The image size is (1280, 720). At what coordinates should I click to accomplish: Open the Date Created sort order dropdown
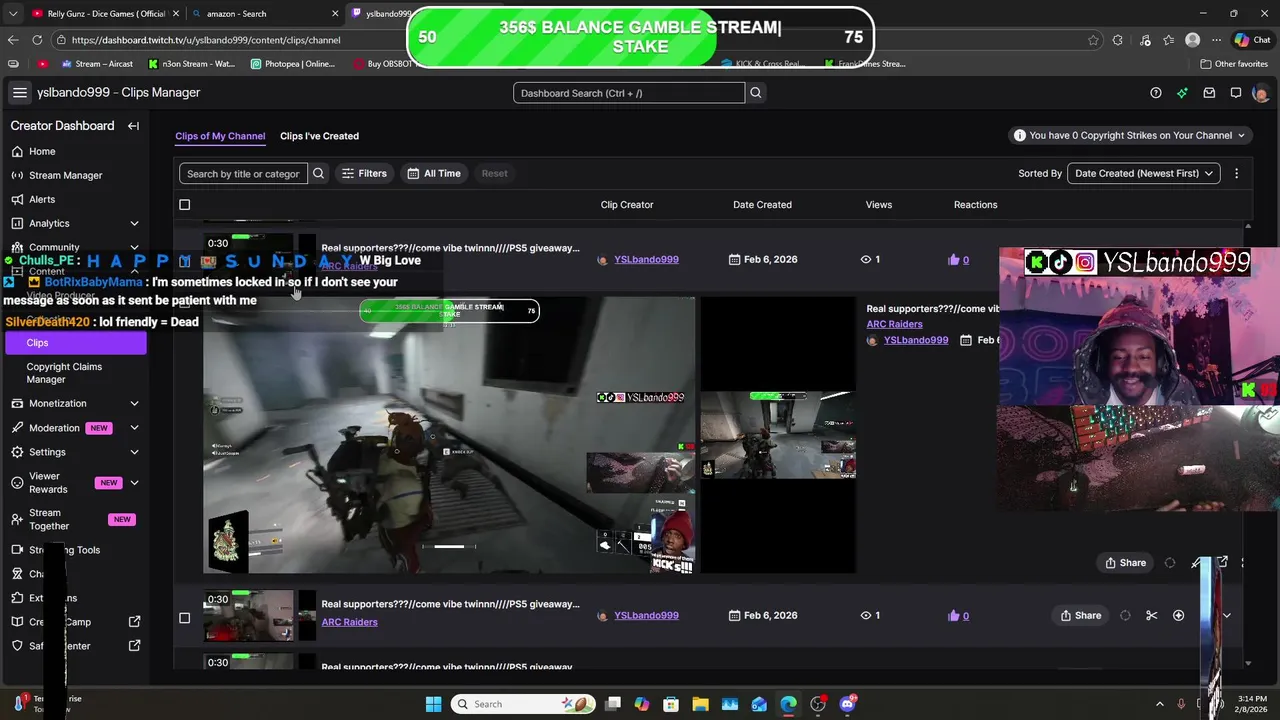[x=1143, y=173]
